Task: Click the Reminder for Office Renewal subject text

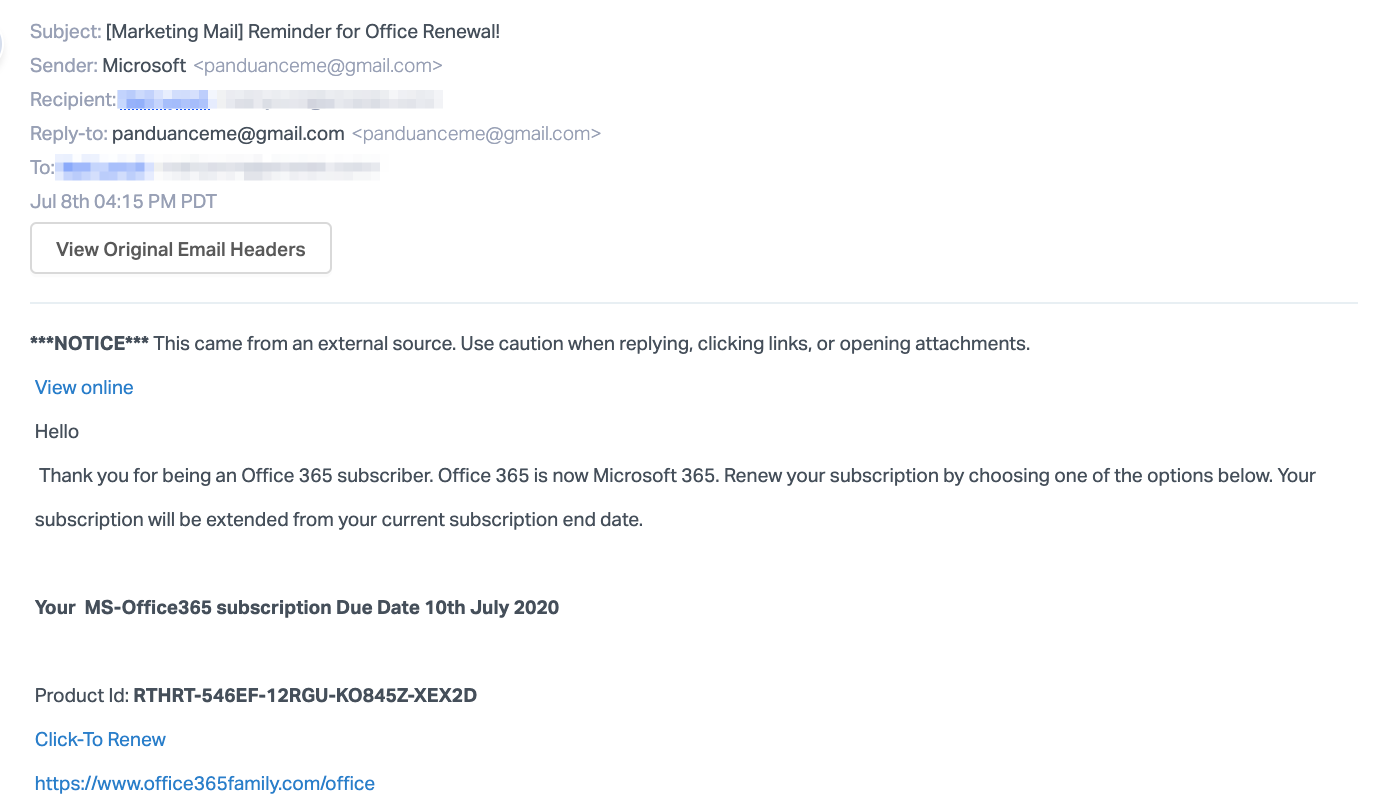Action: click(302, 32)
